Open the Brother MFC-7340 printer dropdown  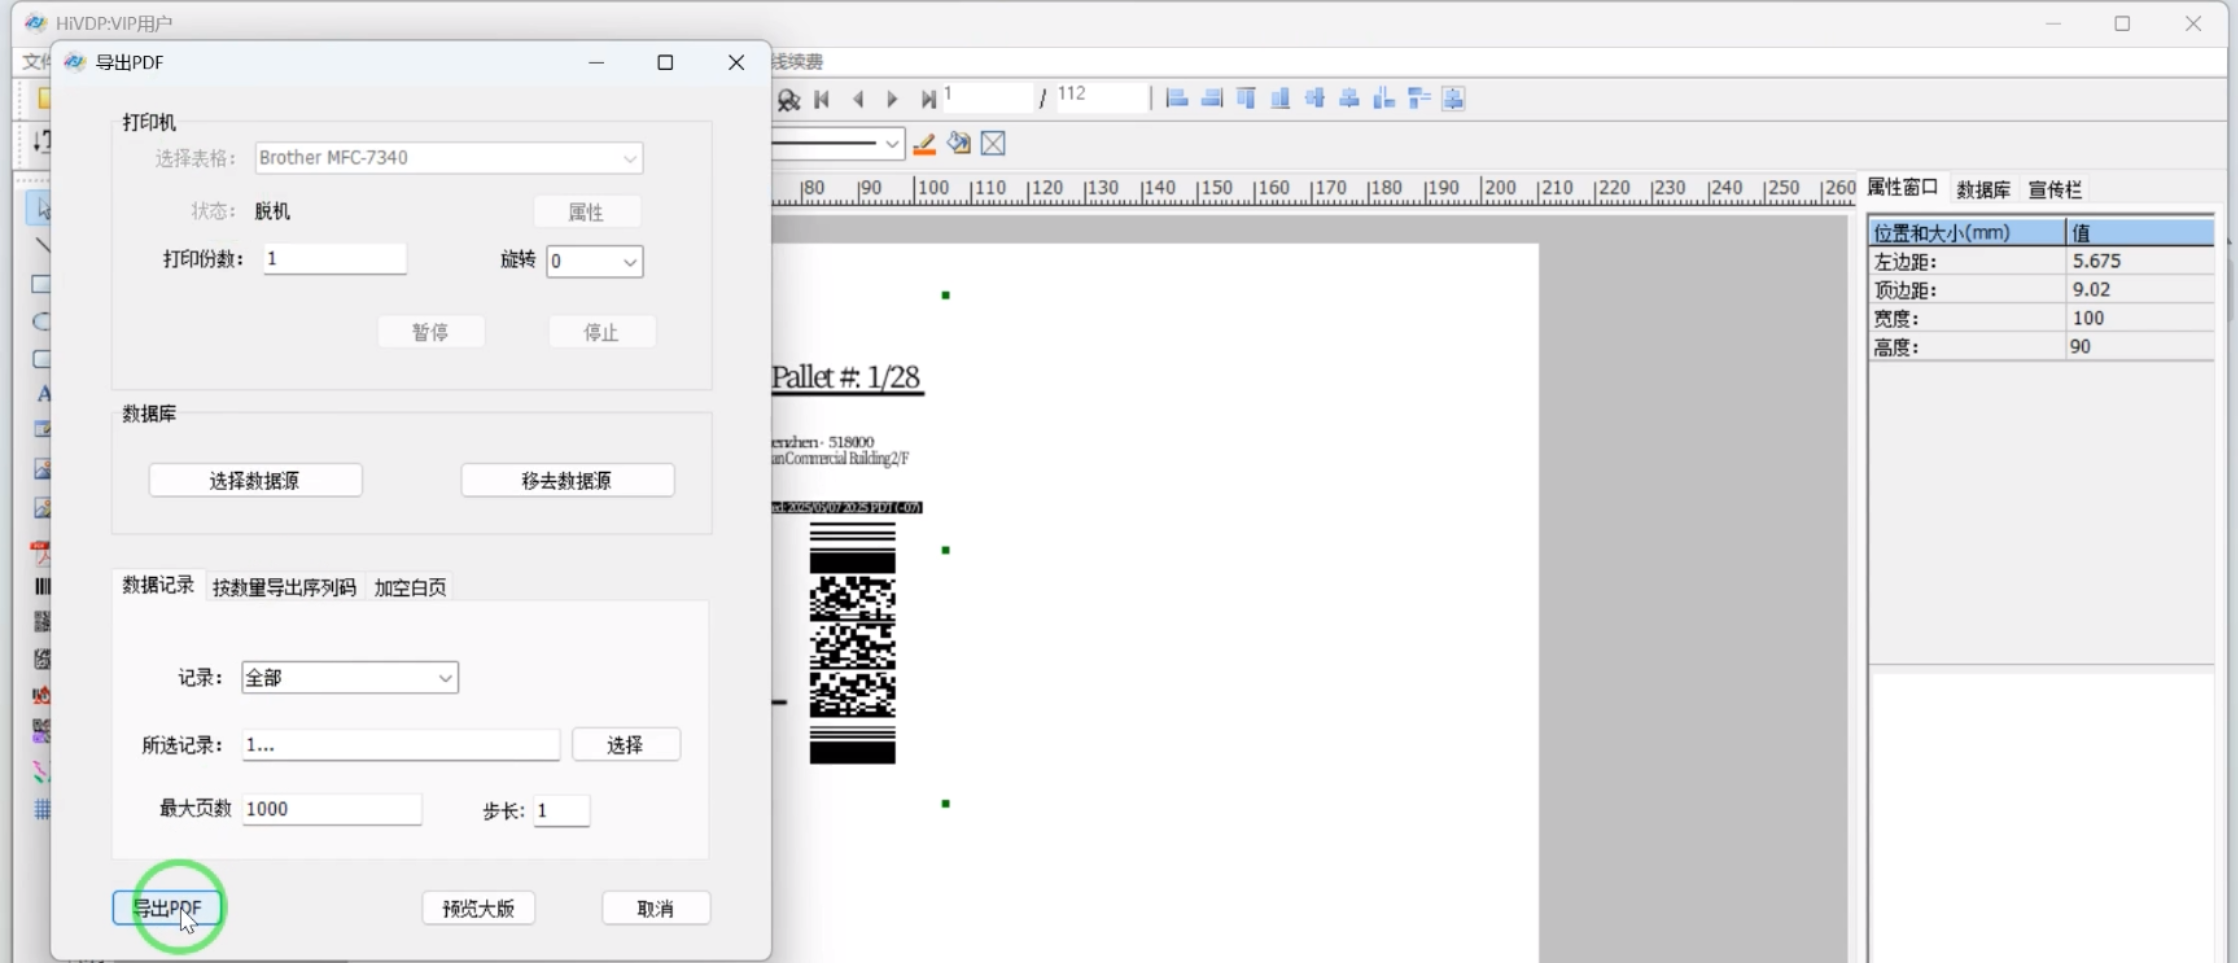tap(449, 158)
